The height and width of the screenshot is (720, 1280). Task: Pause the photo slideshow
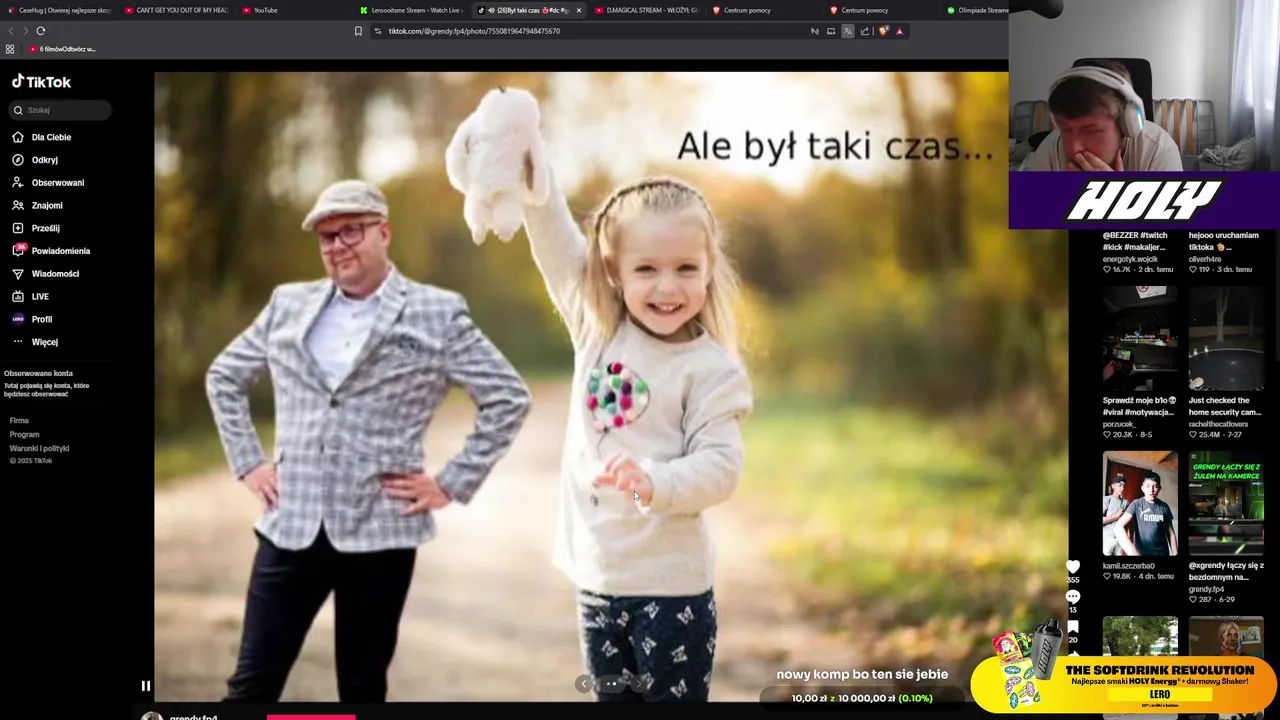point(145,686)
